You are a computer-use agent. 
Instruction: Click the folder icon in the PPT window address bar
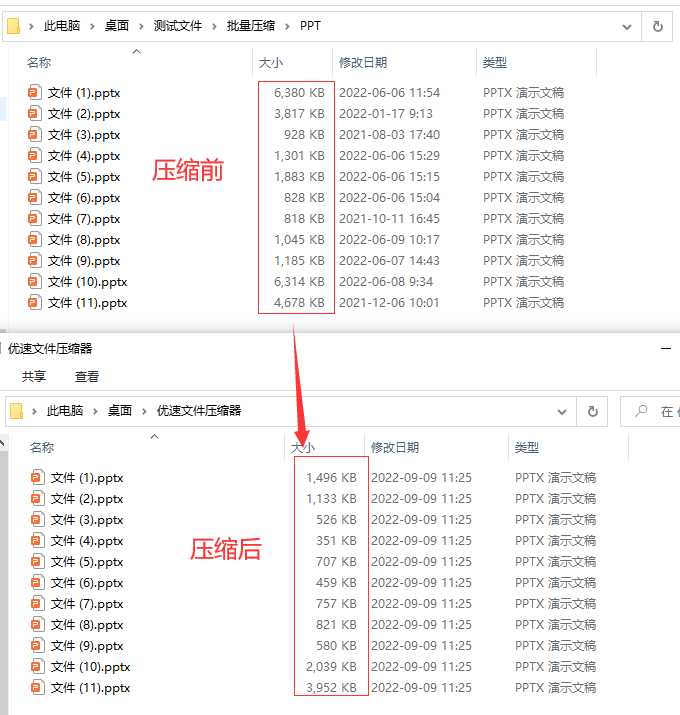pos(14,26)
